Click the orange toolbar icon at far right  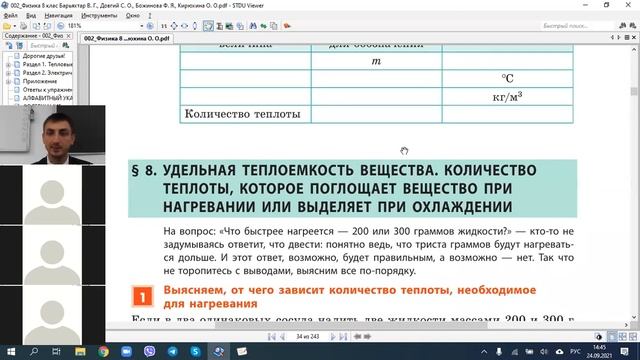[x=287, y=26]
